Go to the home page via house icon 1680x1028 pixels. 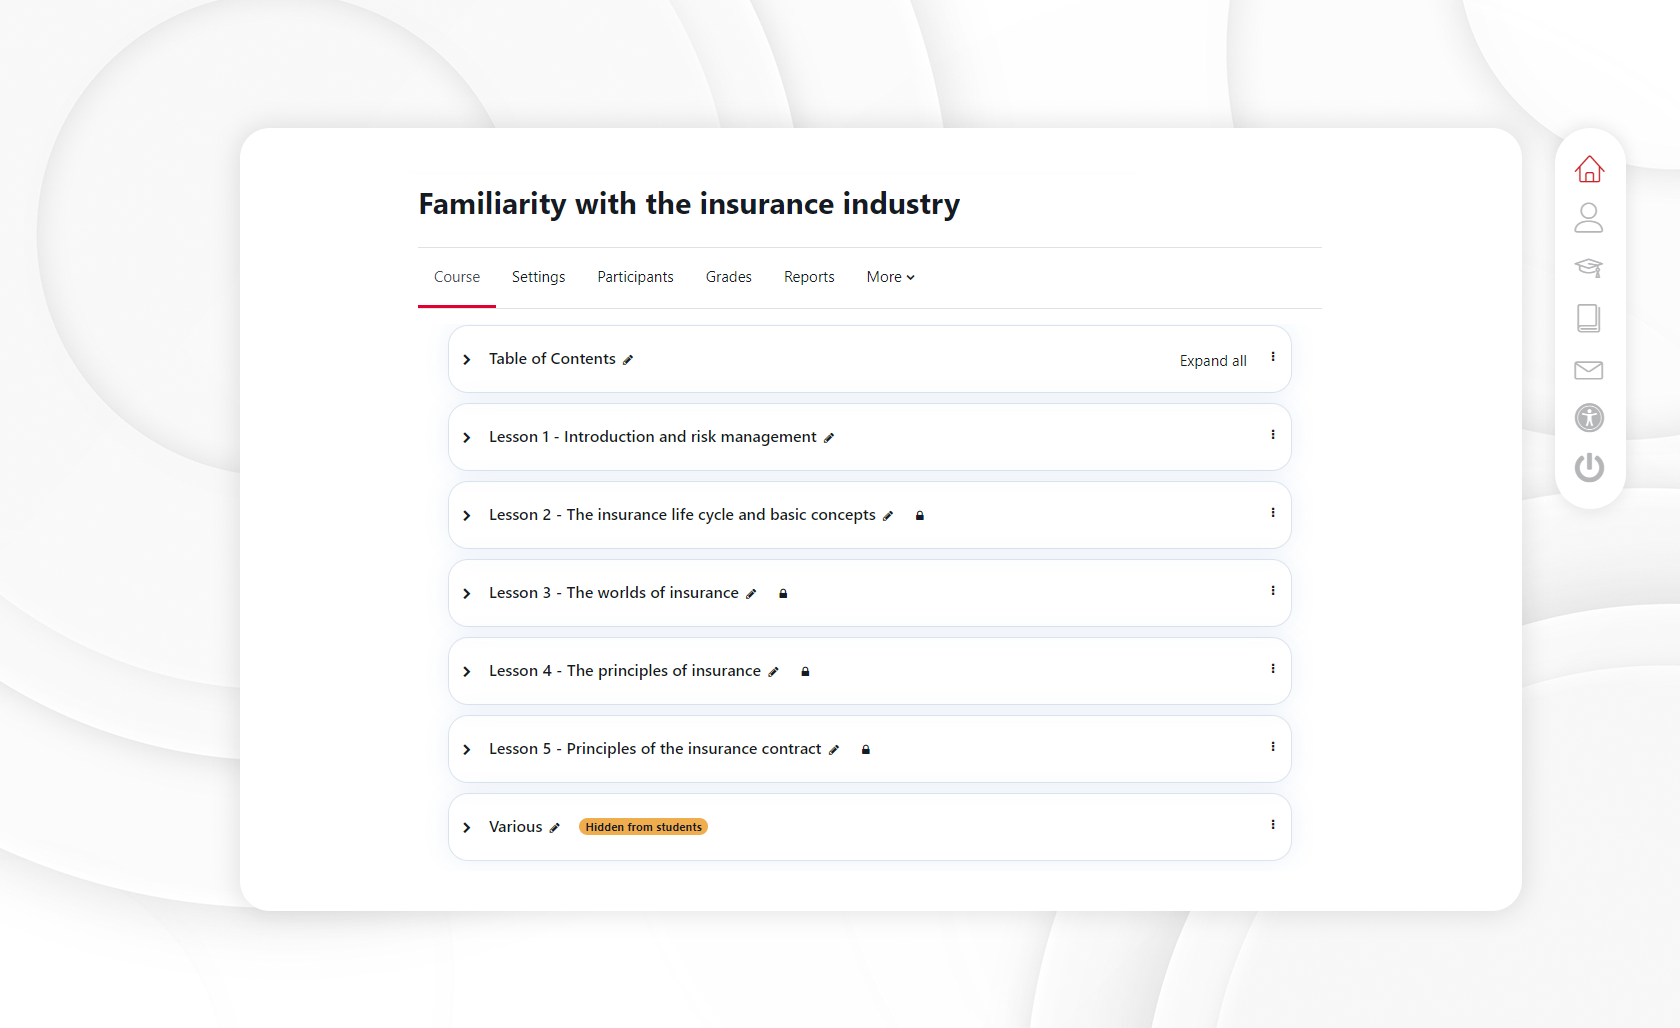point(1589,169)
